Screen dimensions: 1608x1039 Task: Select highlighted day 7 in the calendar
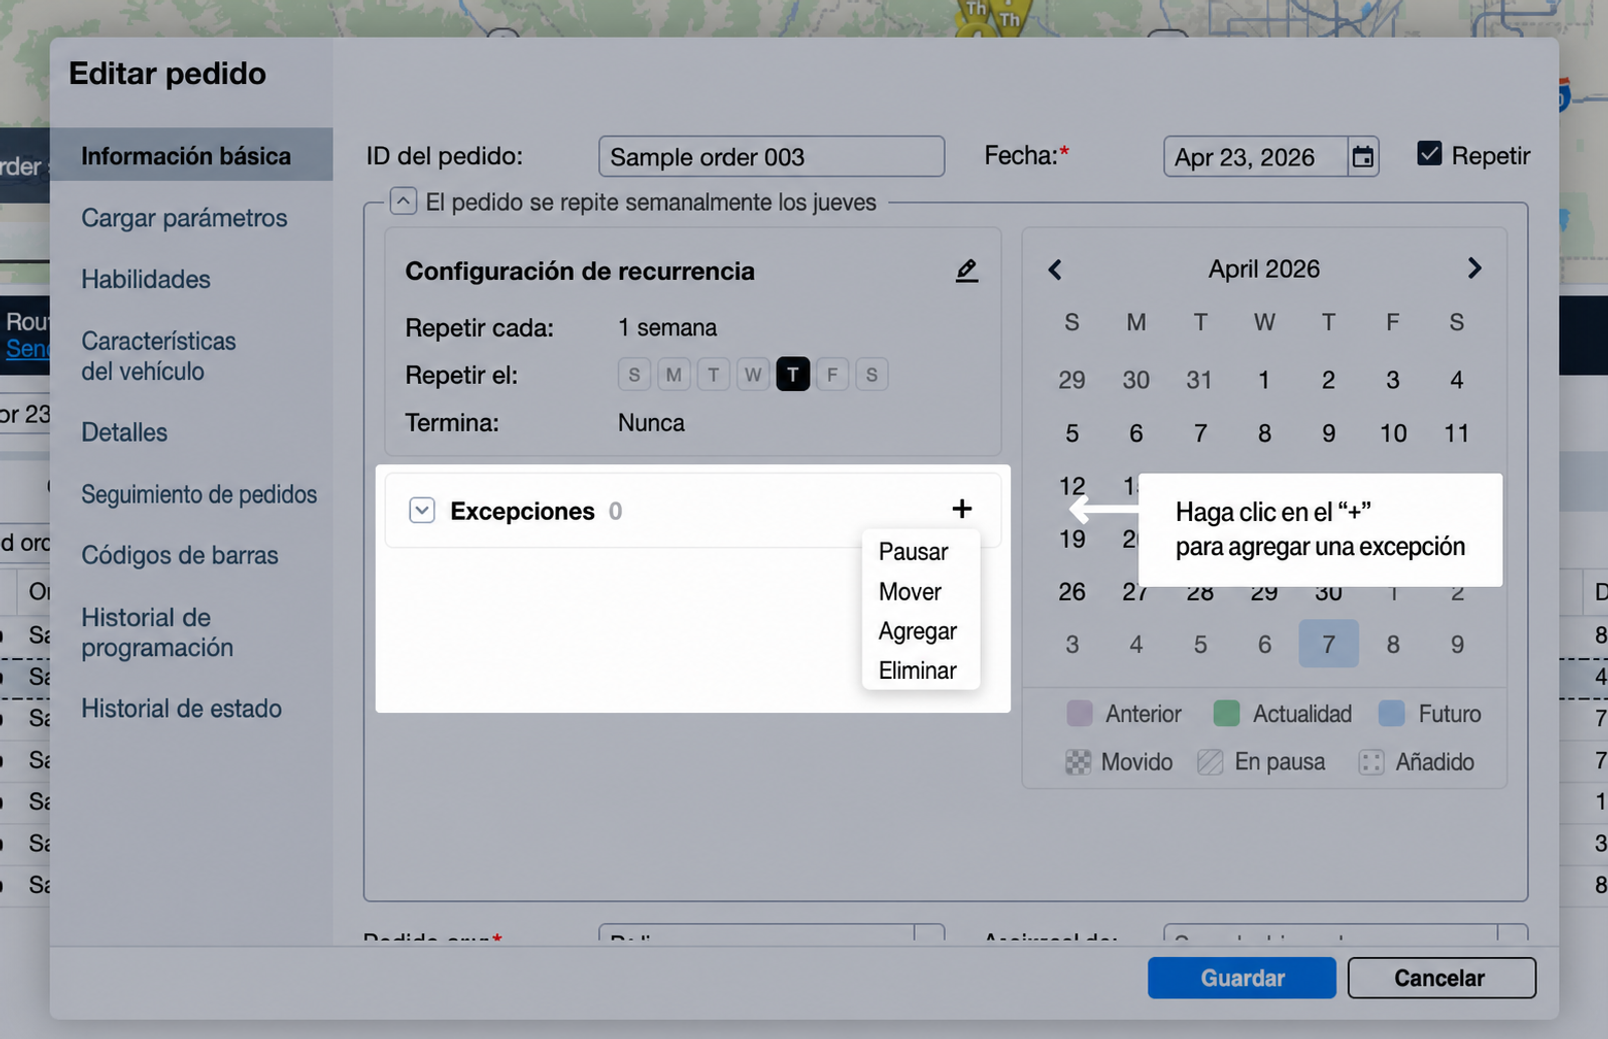(1328, 644)
